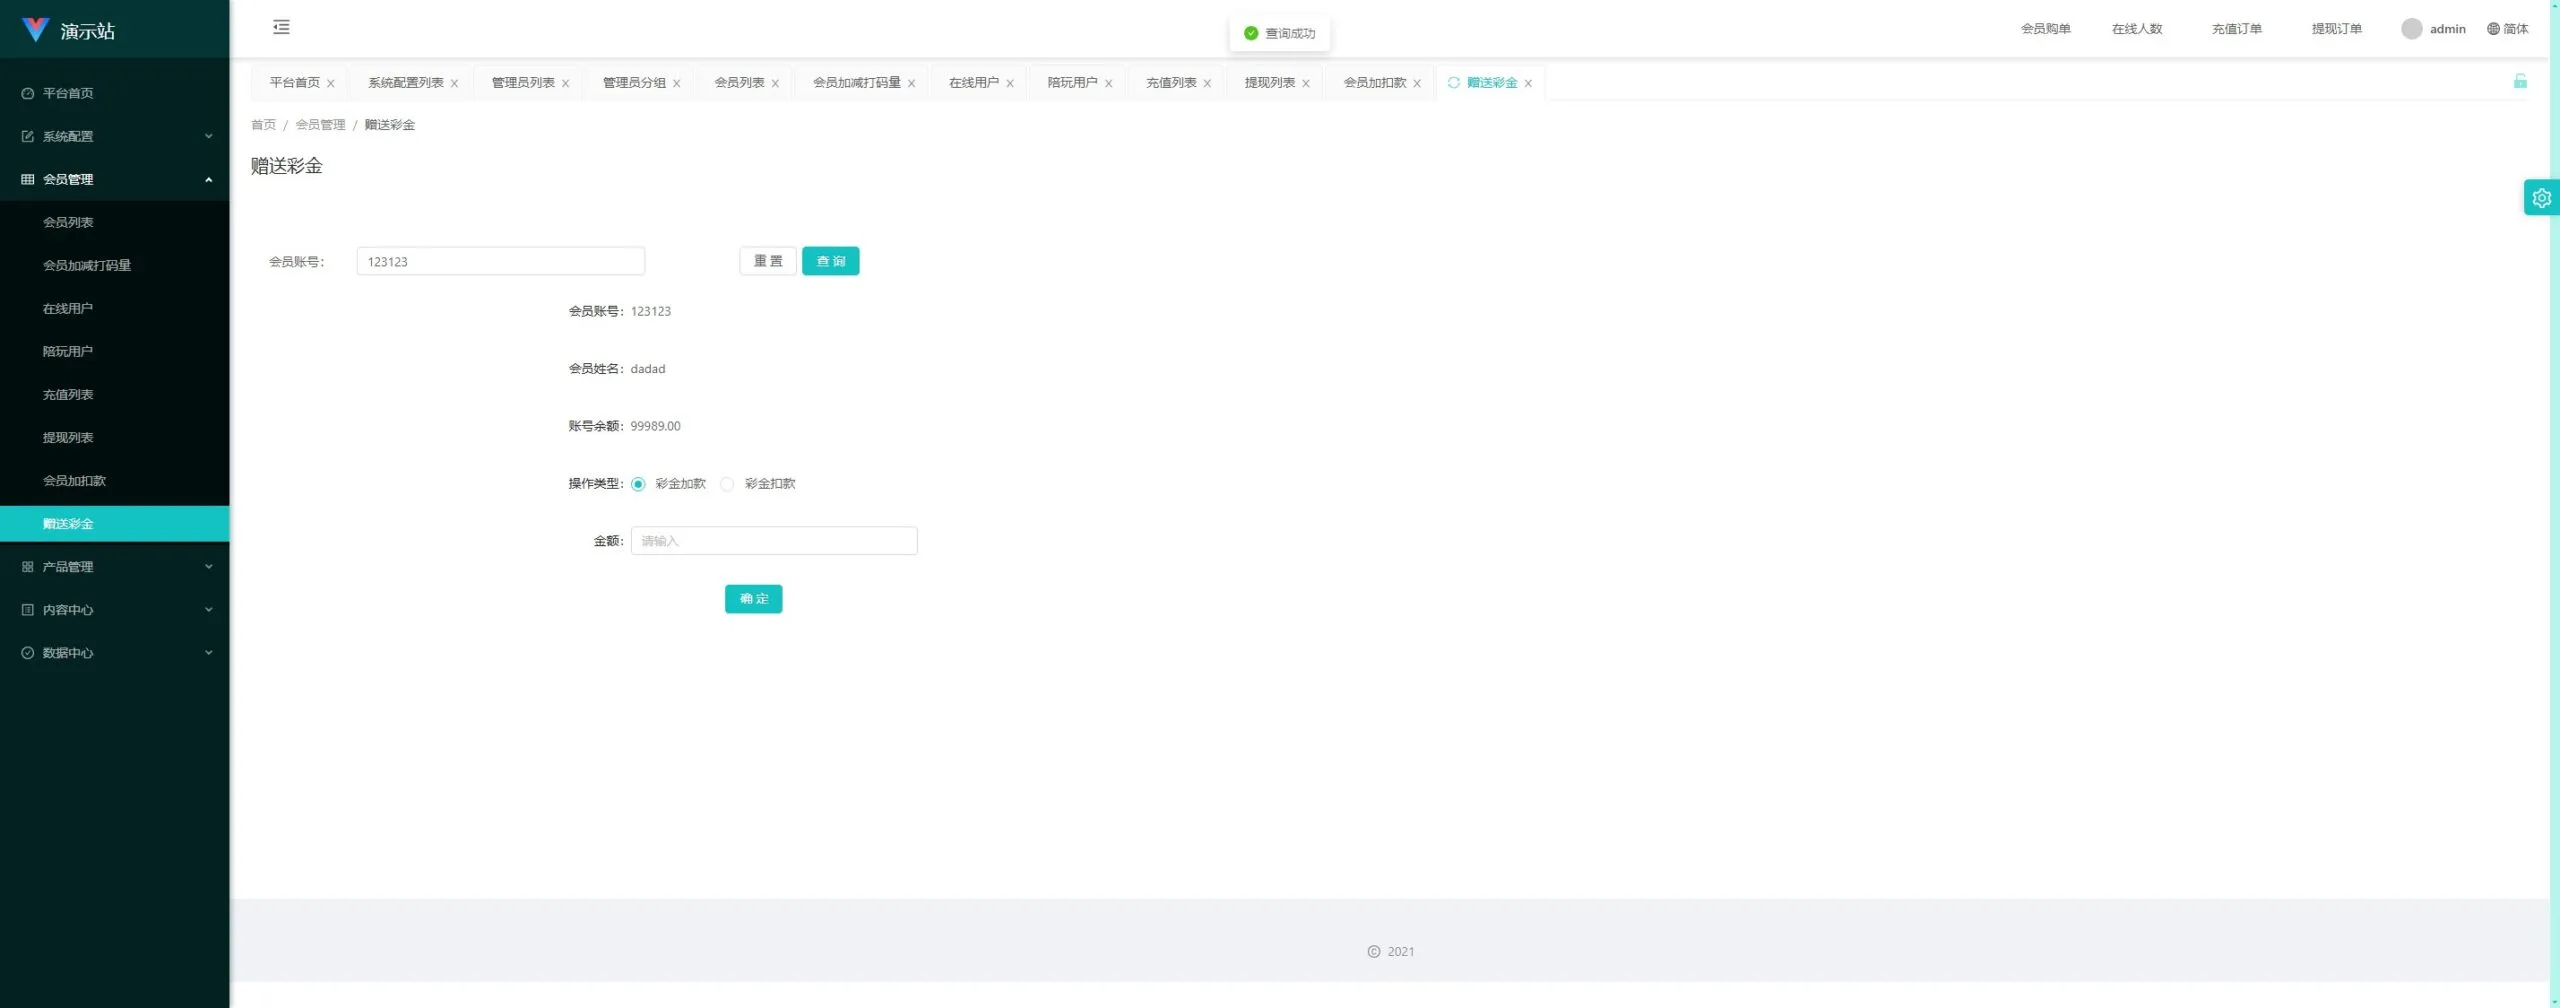Click the 会员管理 breadcrumb link

(320, 125)
